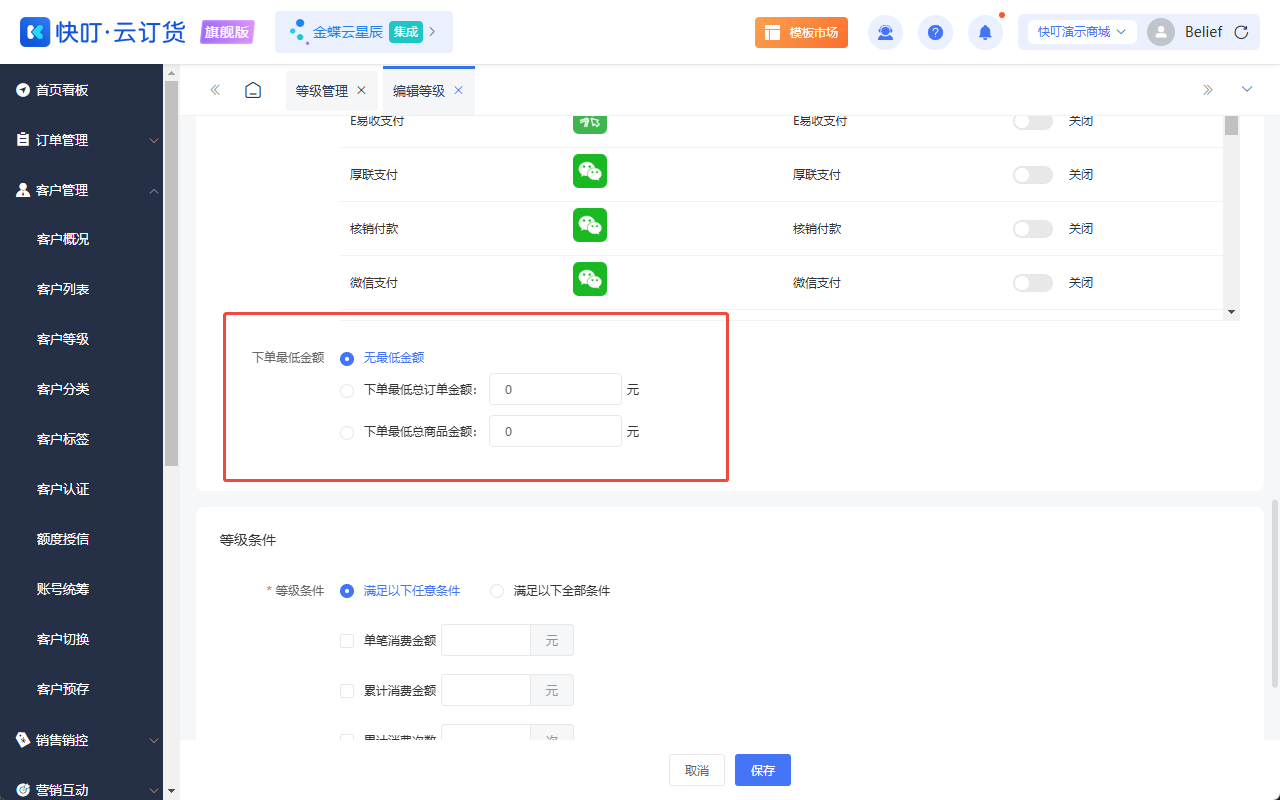This screenshot has height=800, width=1280.
Task: Click the 下单最低总商品金额 input field
Action: point(555,432)
